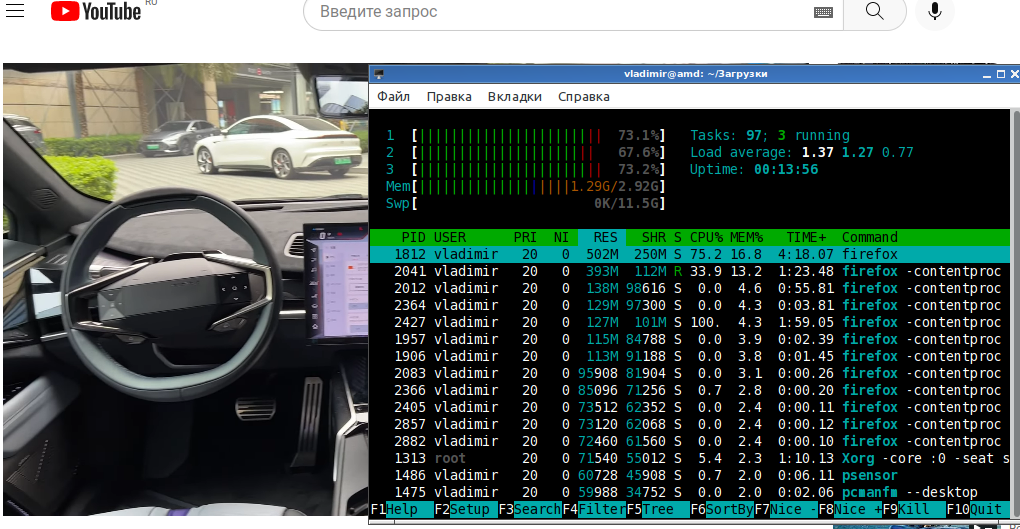The image size is (1020, 529).
Task: Click the Swp usage meter bar
Action: (526, 203)
